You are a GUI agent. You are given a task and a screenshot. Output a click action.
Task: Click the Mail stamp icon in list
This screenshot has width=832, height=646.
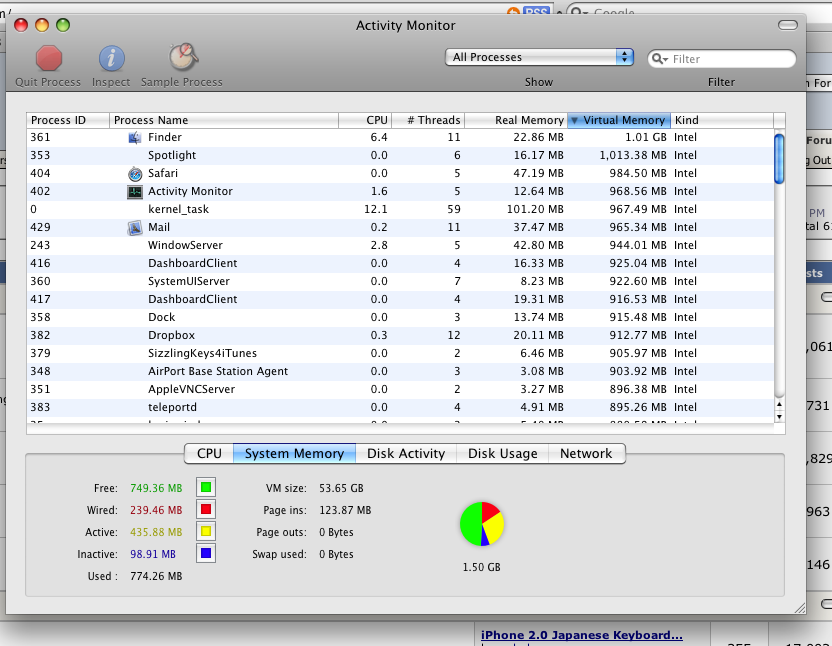click(135, 228)
